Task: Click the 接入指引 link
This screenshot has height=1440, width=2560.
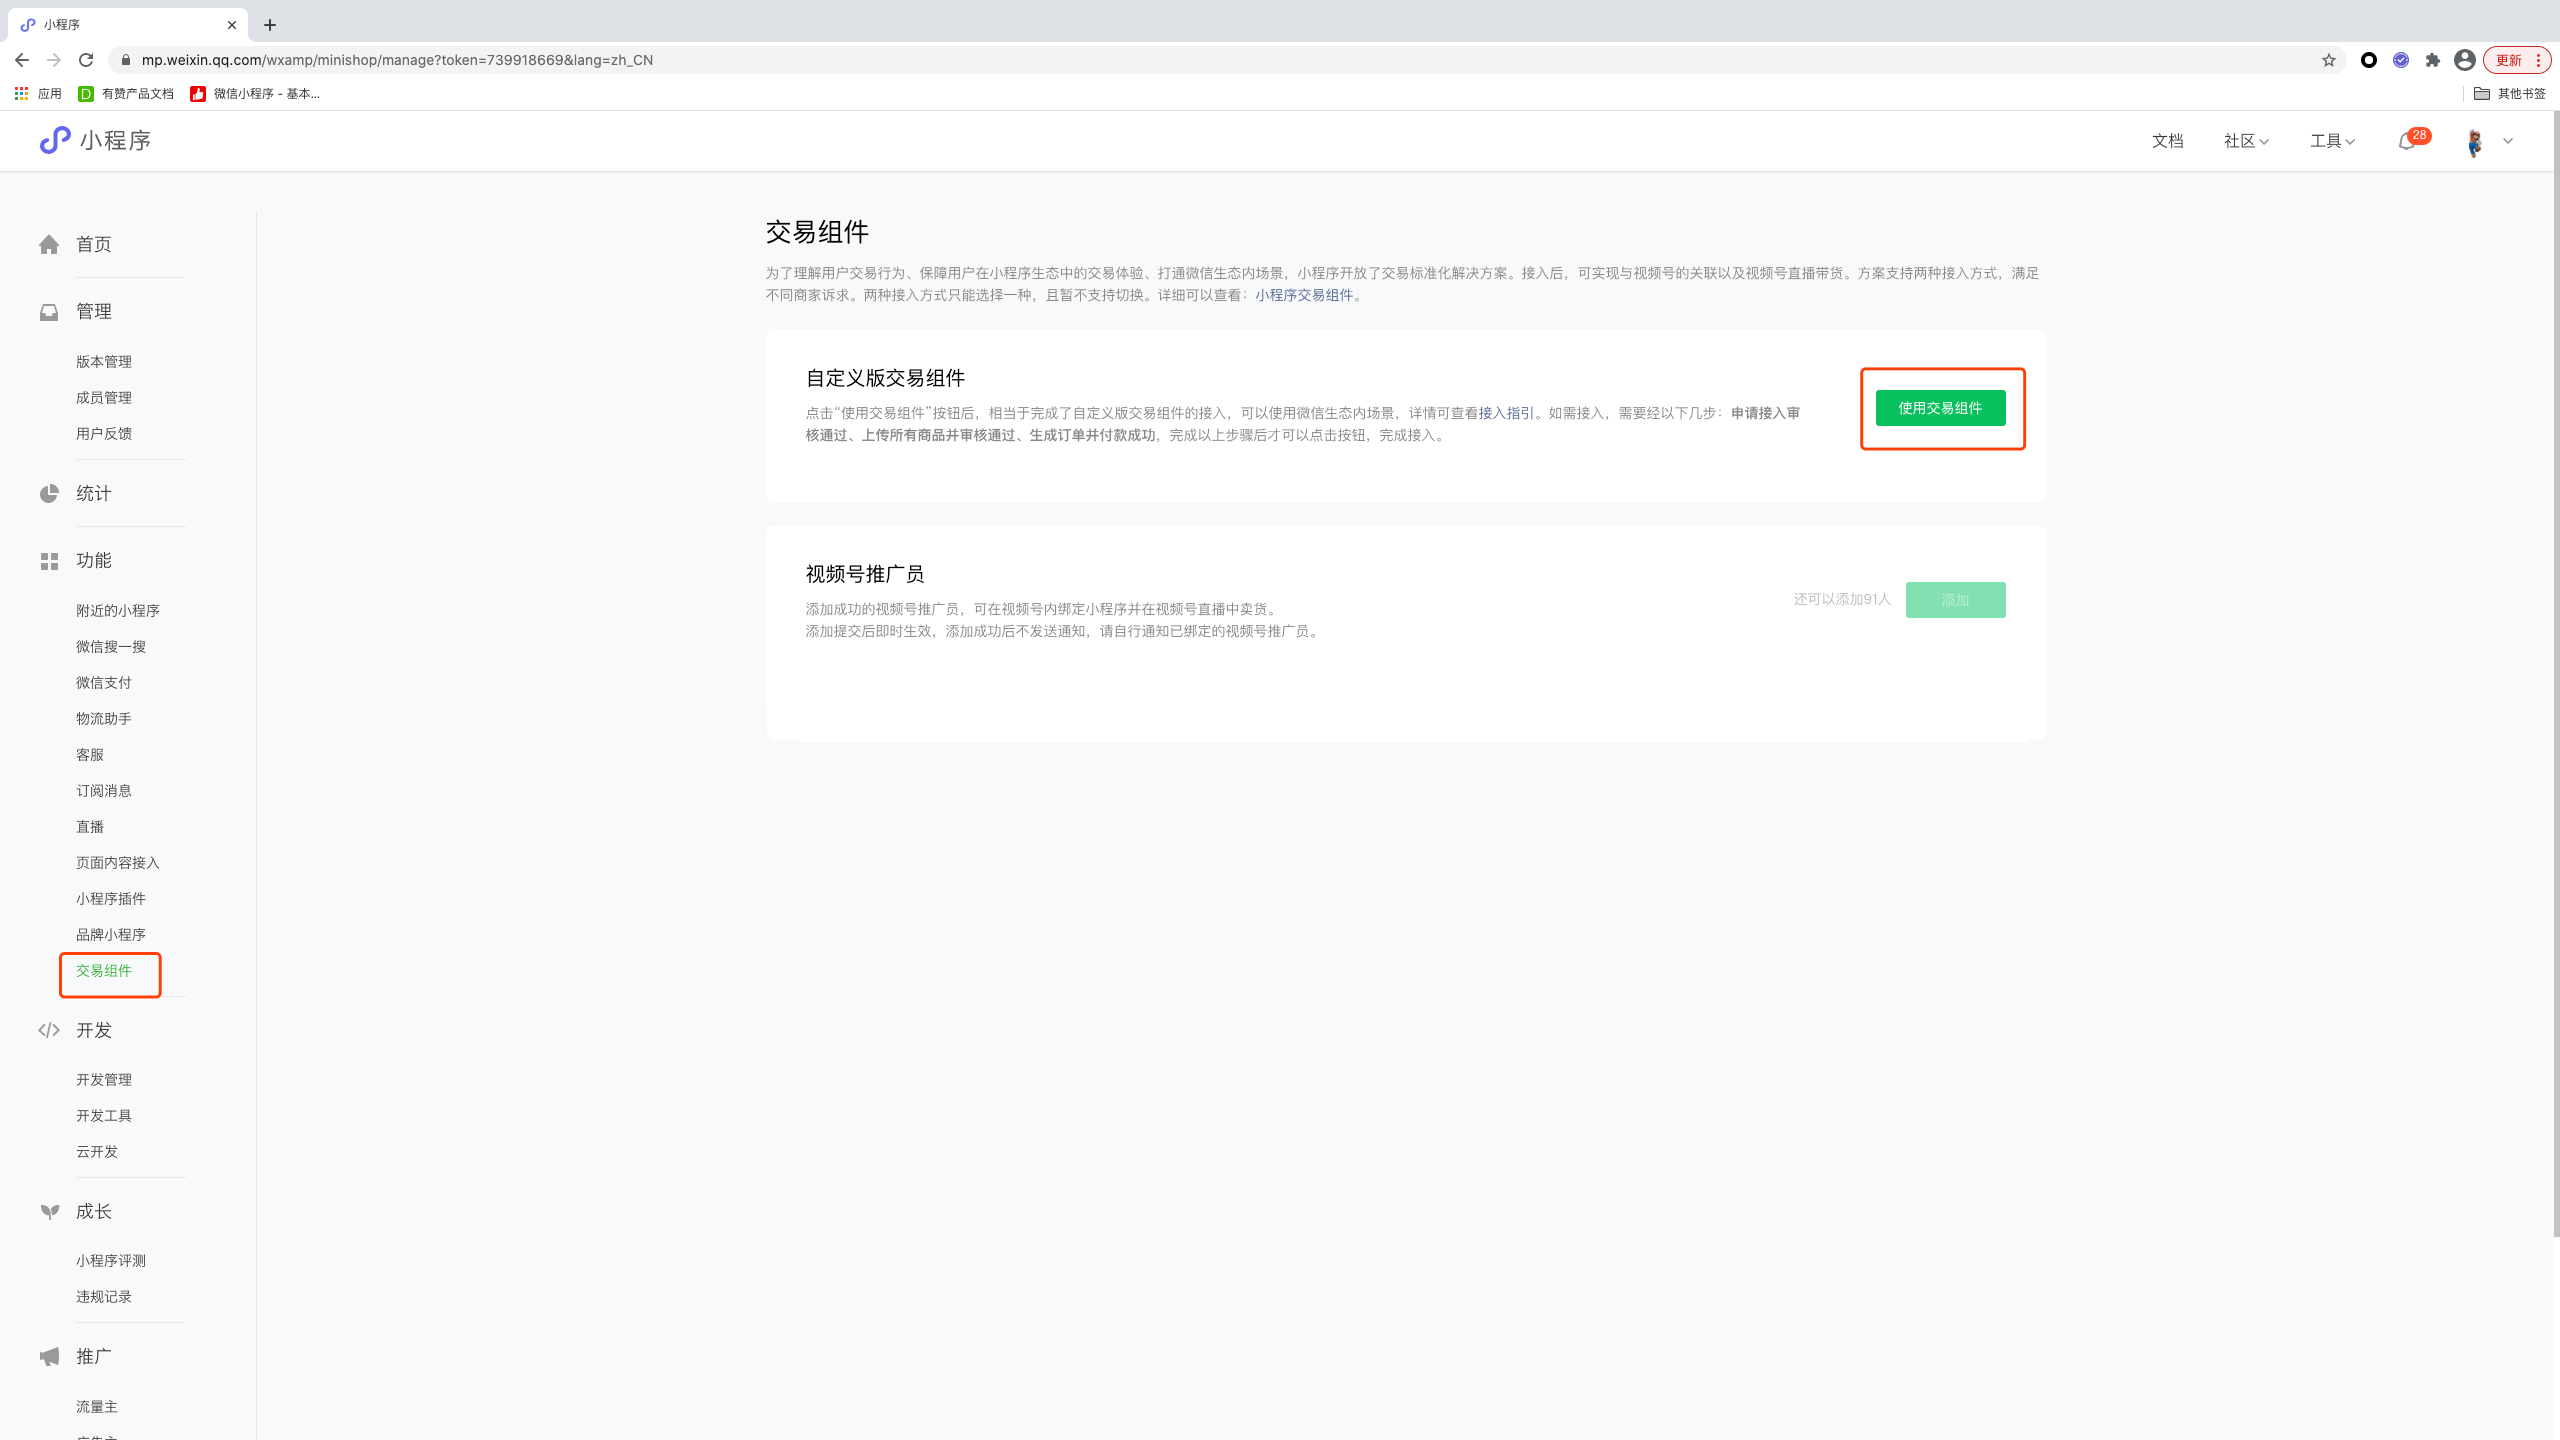Action: [1506, 413]
